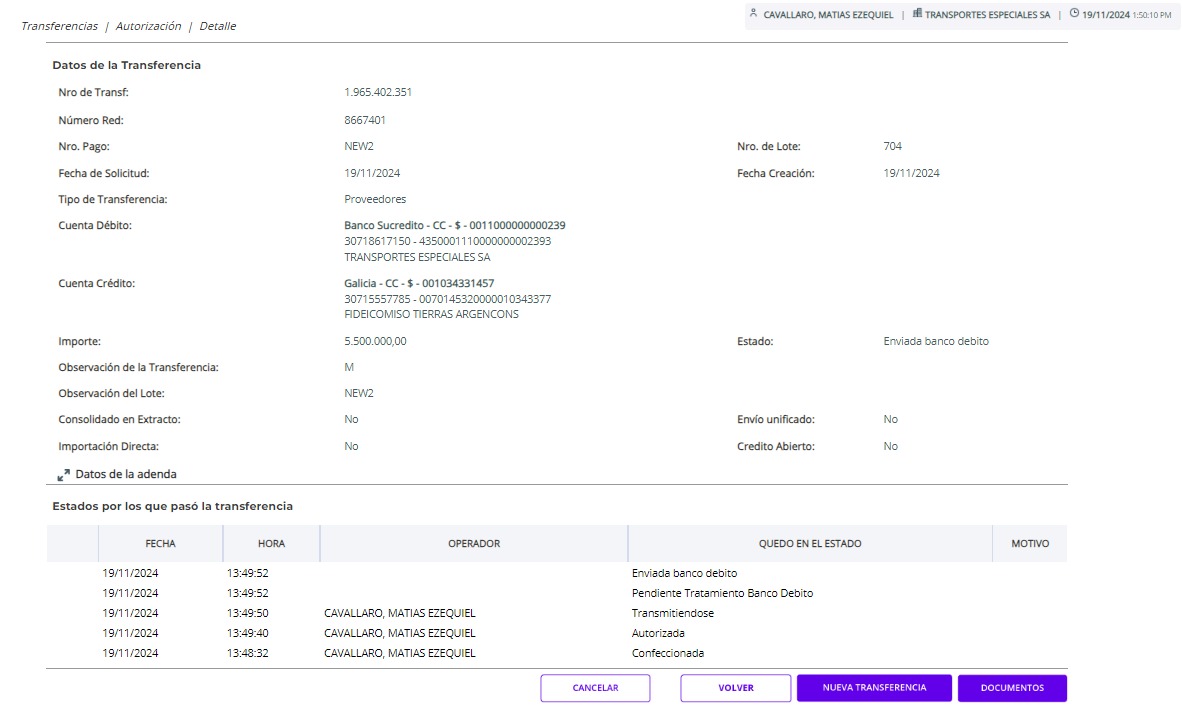
Task: Click the Proveedores transfer type value
Action: (x=375, y=199)
